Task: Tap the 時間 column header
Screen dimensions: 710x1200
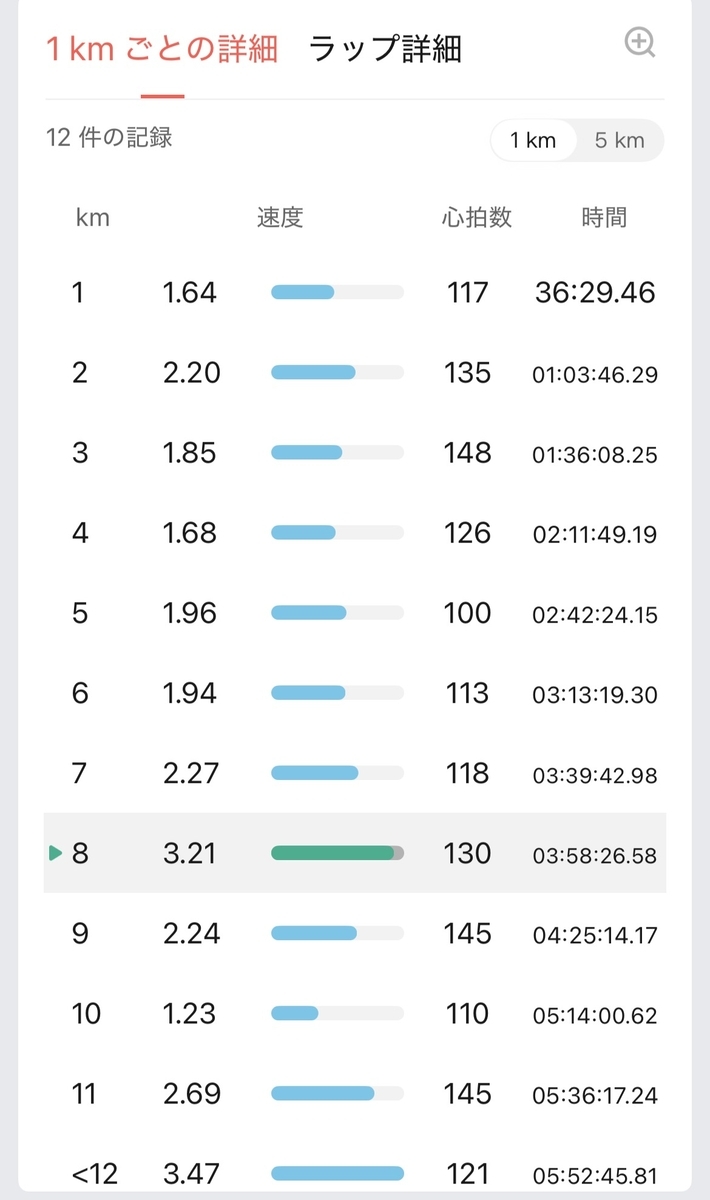Action: click(604, 217)
